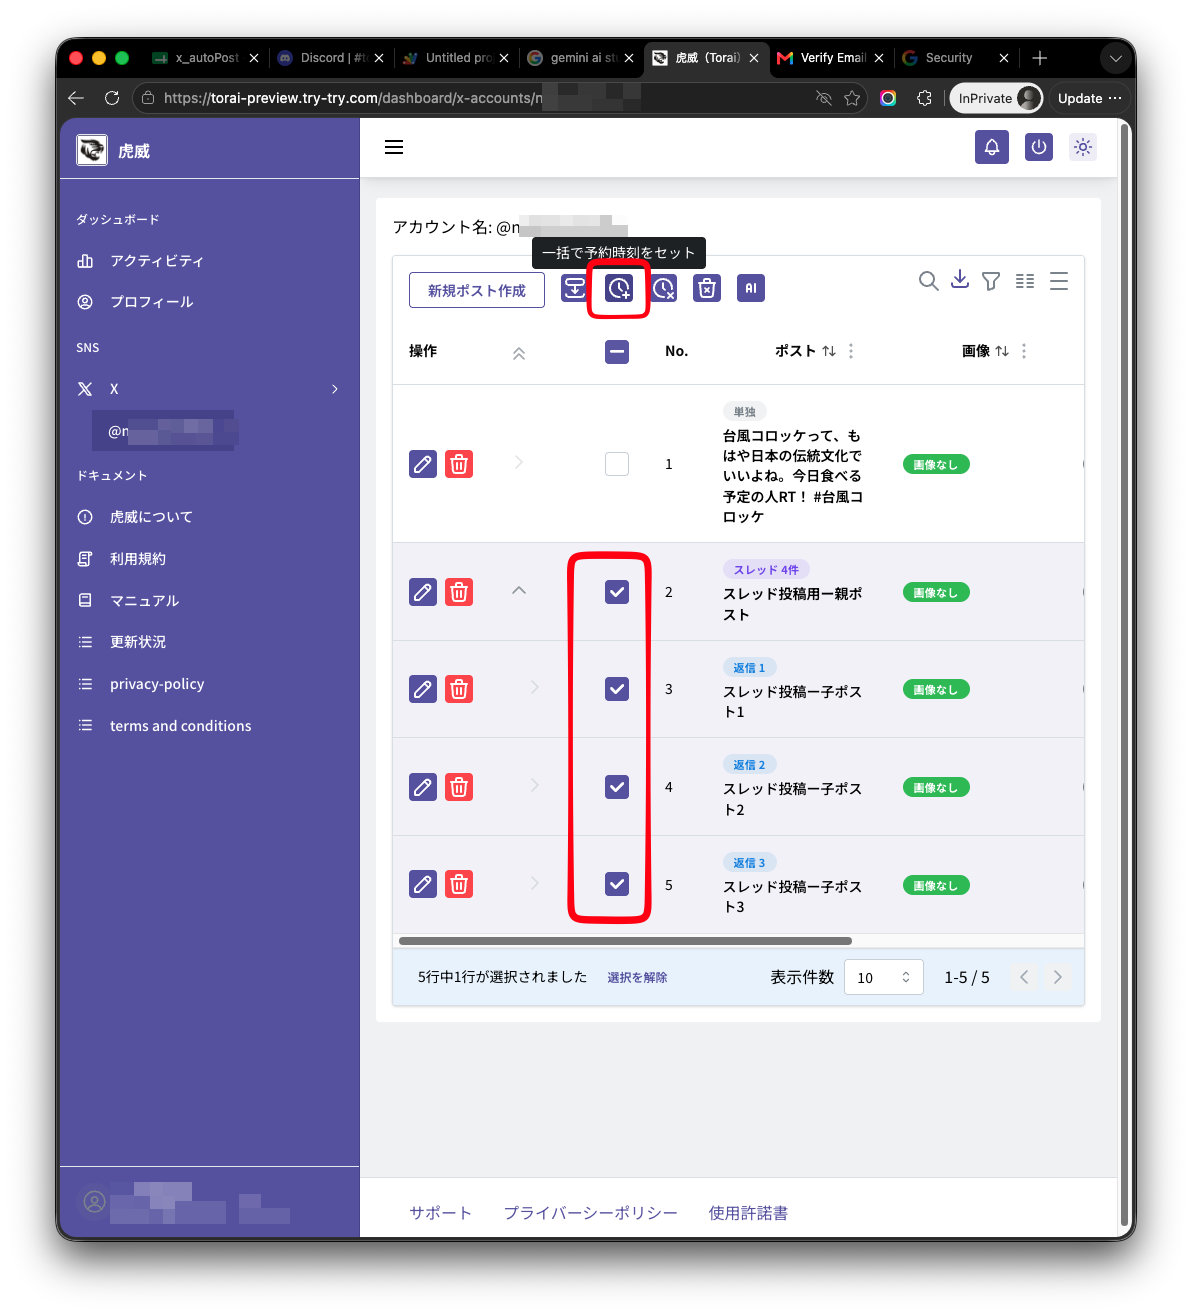
Task: Open プライバーシーポリシー footer link
Action: (x=590, y=1213)
